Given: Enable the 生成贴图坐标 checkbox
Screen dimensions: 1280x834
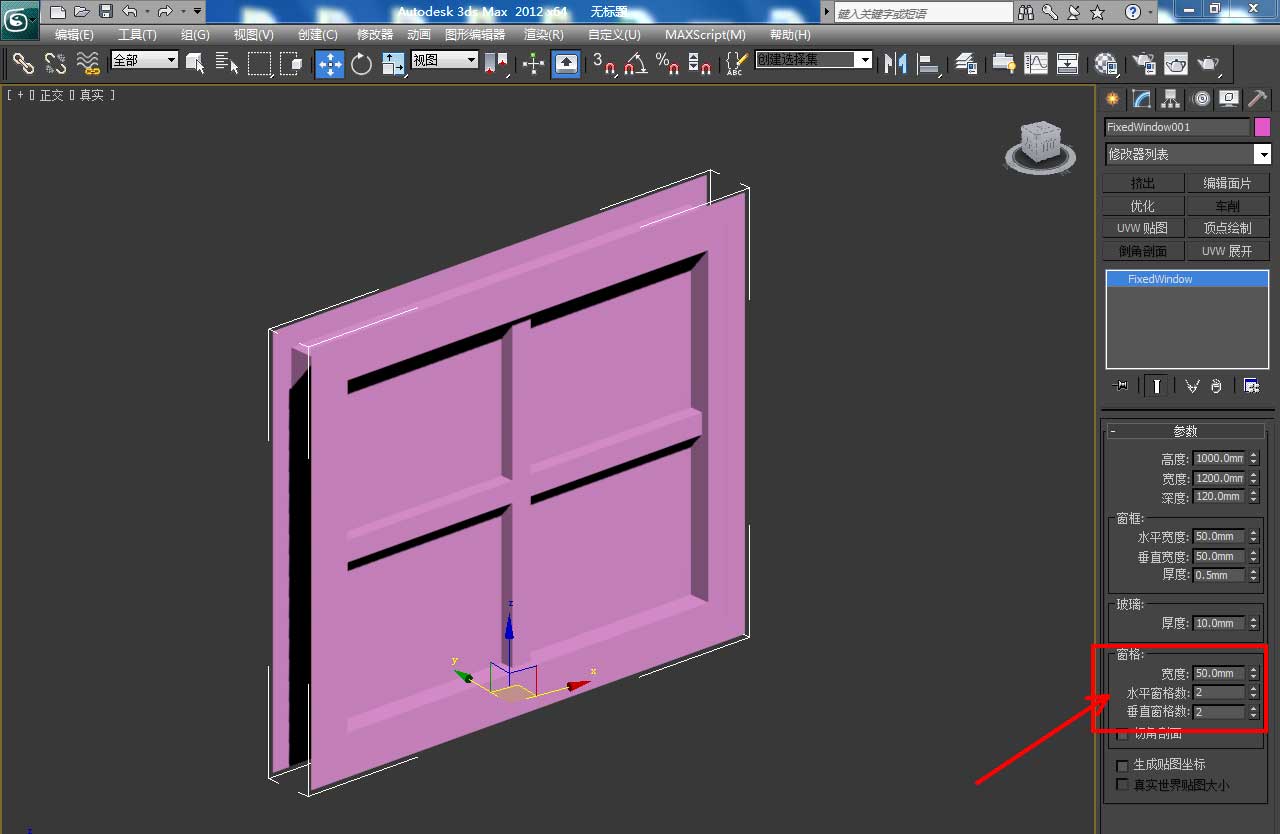Looking at the screenshot, I should [1122, 765].
